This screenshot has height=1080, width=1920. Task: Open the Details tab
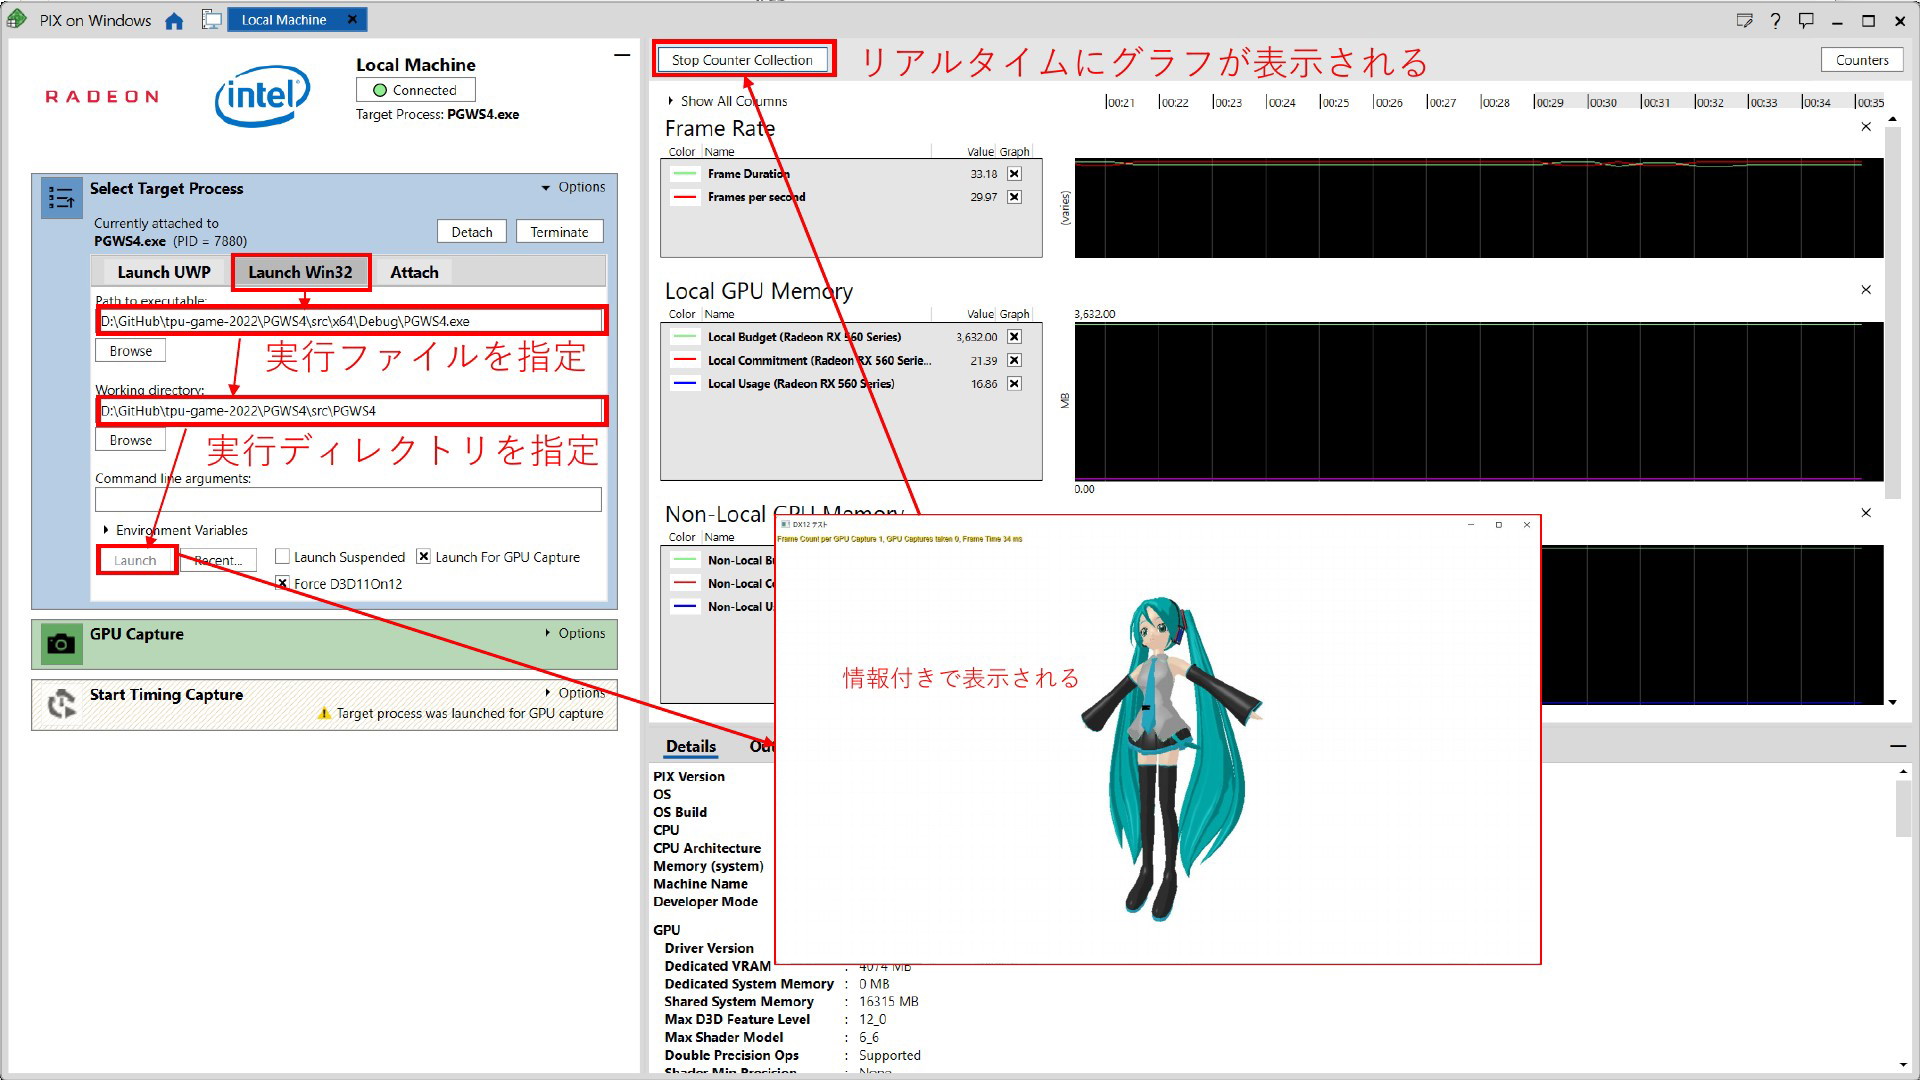point(691,746)
